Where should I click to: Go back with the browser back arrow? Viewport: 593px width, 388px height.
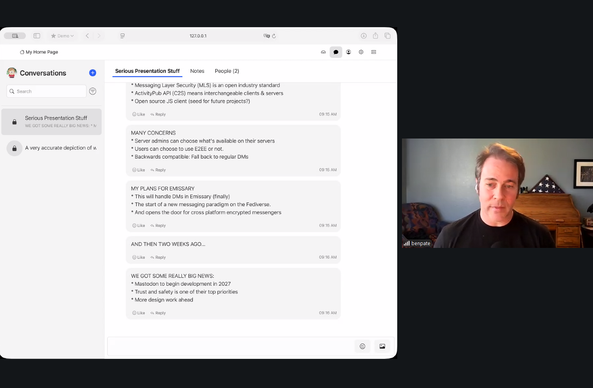(x=87, y=36)
